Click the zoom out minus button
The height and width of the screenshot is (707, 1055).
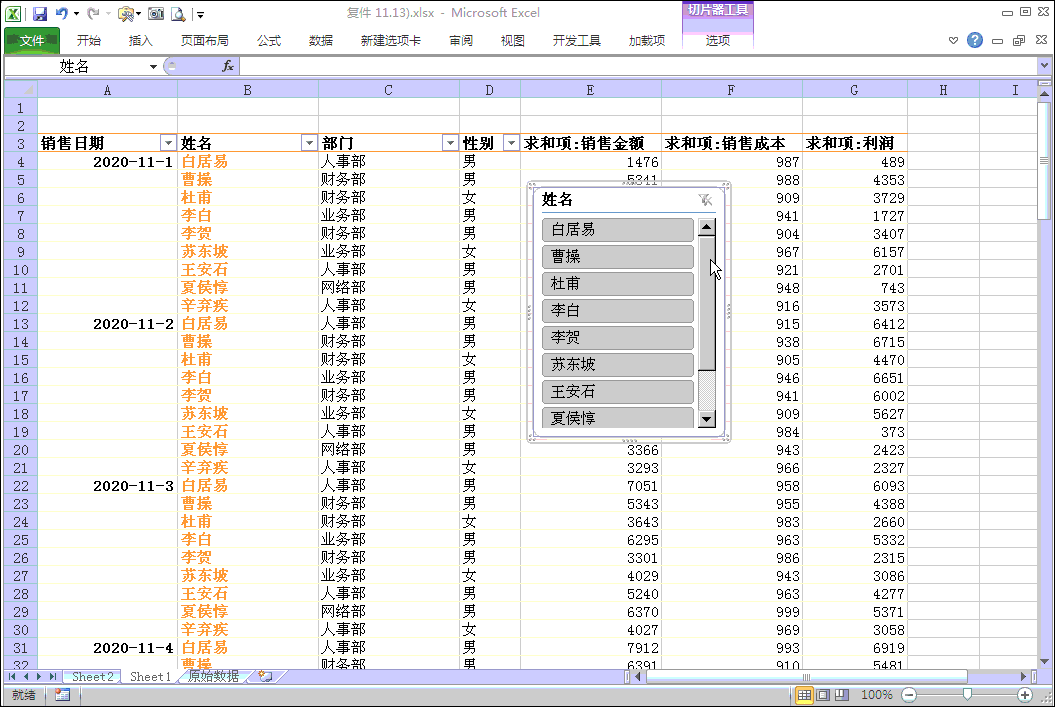pos(909,695)
